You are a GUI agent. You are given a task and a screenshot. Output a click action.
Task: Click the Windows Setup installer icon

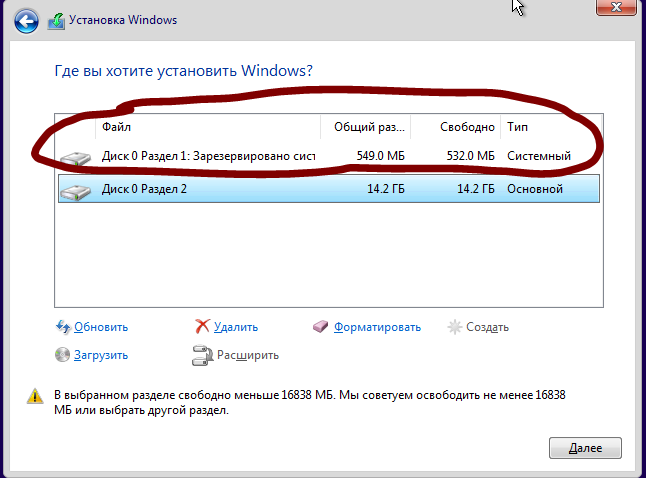click(x=56, y=21)
